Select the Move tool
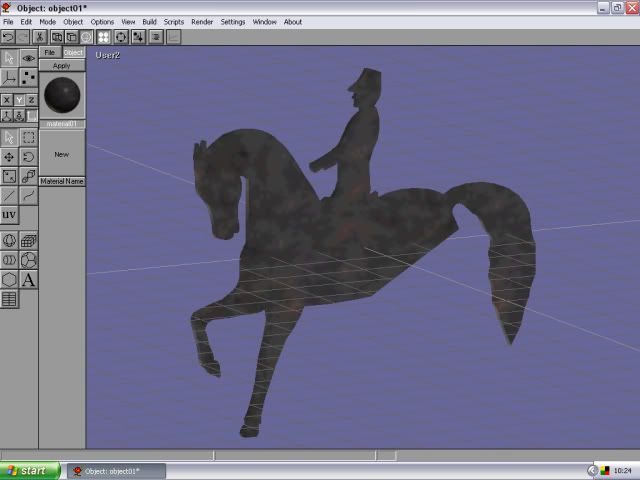640x480 pixels. click(9, 157)
